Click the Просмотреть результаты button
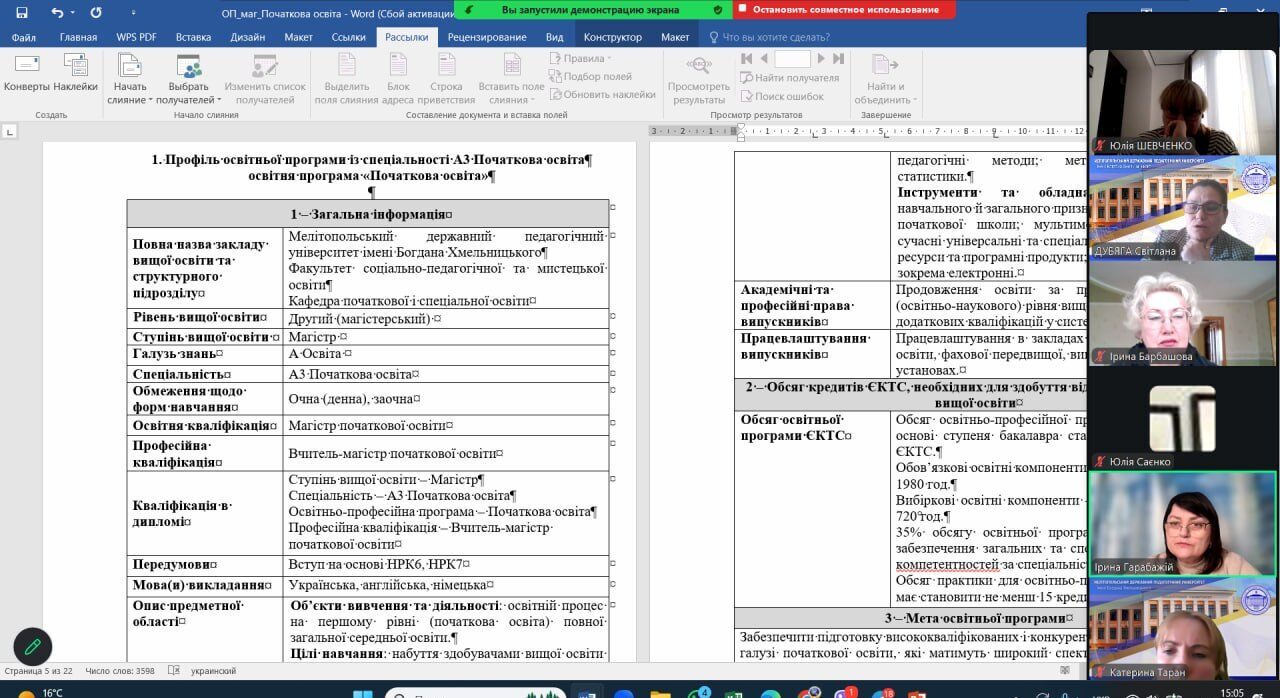1280x698 pixels. point(699,79)
